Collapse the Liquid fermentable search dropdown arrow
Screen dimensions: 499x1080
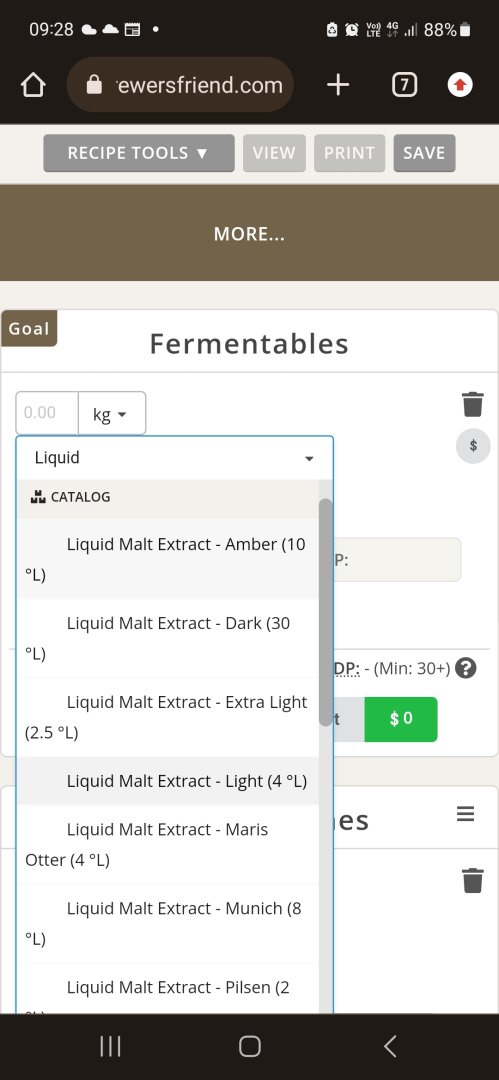pos(309,458)
